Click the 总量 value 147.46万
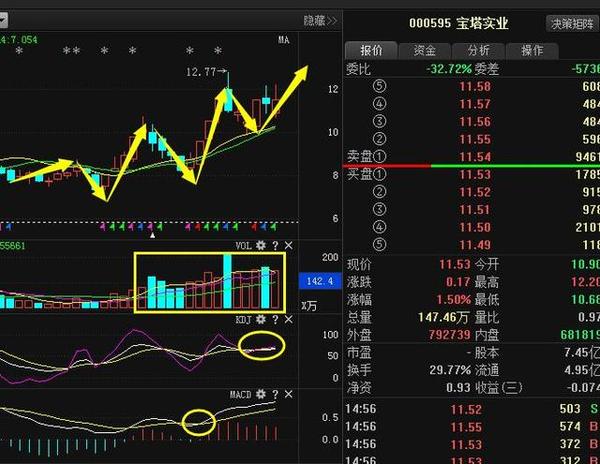Screen dimensions: 600x464 coord(444,317)
